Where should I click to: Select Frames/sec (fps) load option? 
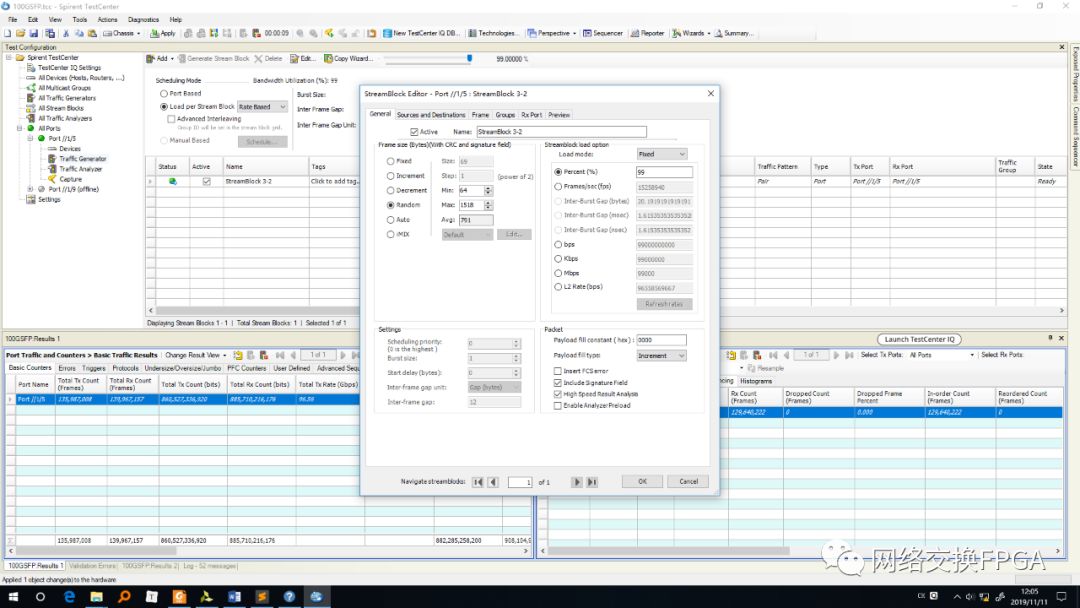558,186
